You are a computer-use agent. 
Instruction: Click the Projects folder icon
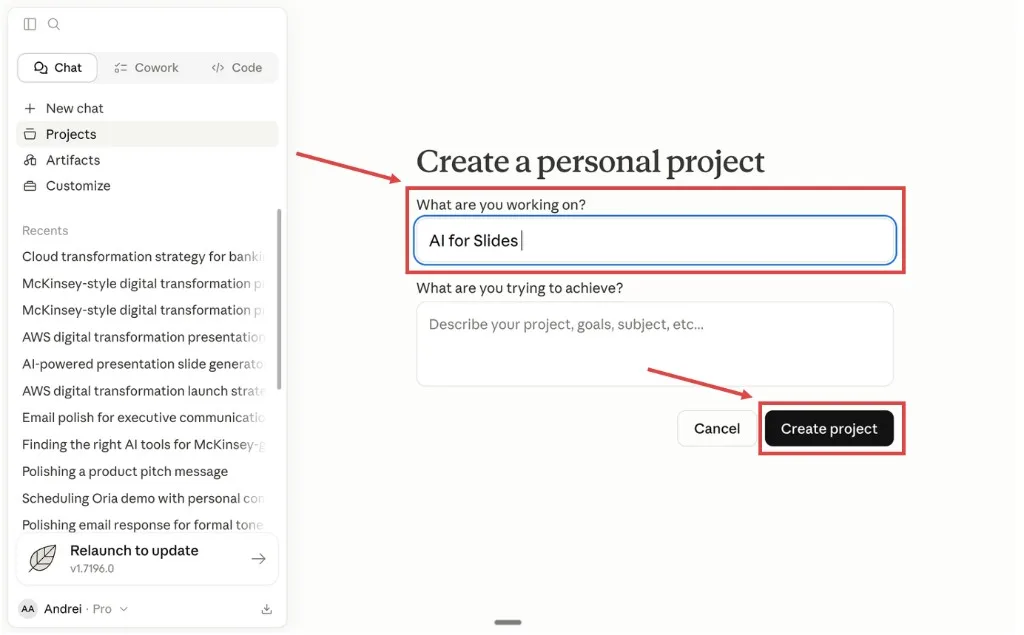tap(30, 134)
